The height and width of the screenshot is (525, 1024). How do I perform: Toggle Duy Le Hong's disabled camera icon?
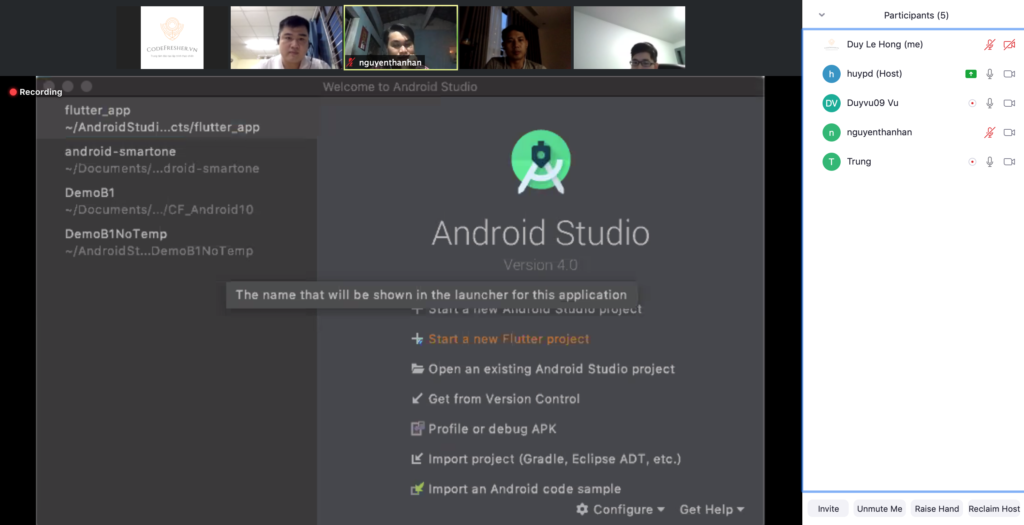pos(1009,45)
